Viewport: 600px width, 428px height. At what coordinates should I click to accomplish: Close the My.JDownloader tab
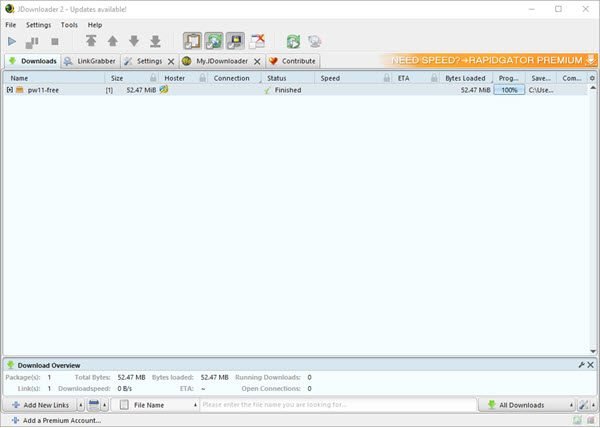point(258,62)
